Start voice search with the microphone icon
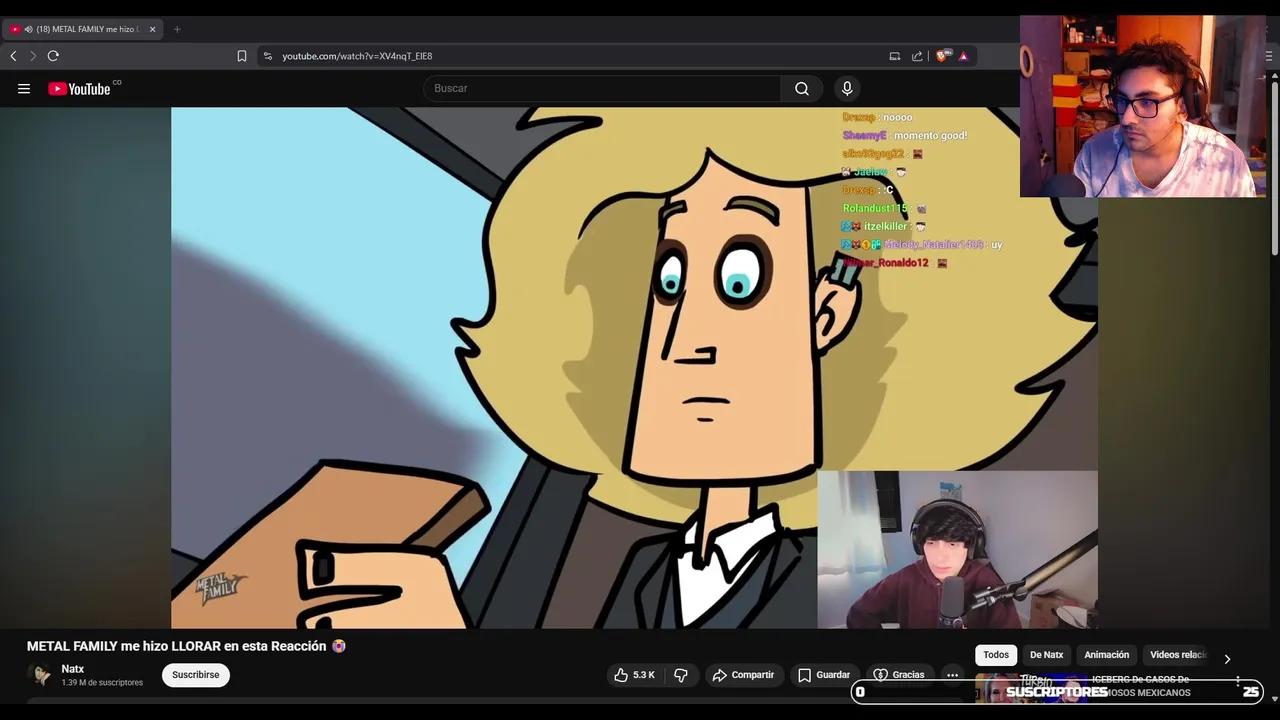The width and height of the screenshot is (1280, 720). point(847,89)
